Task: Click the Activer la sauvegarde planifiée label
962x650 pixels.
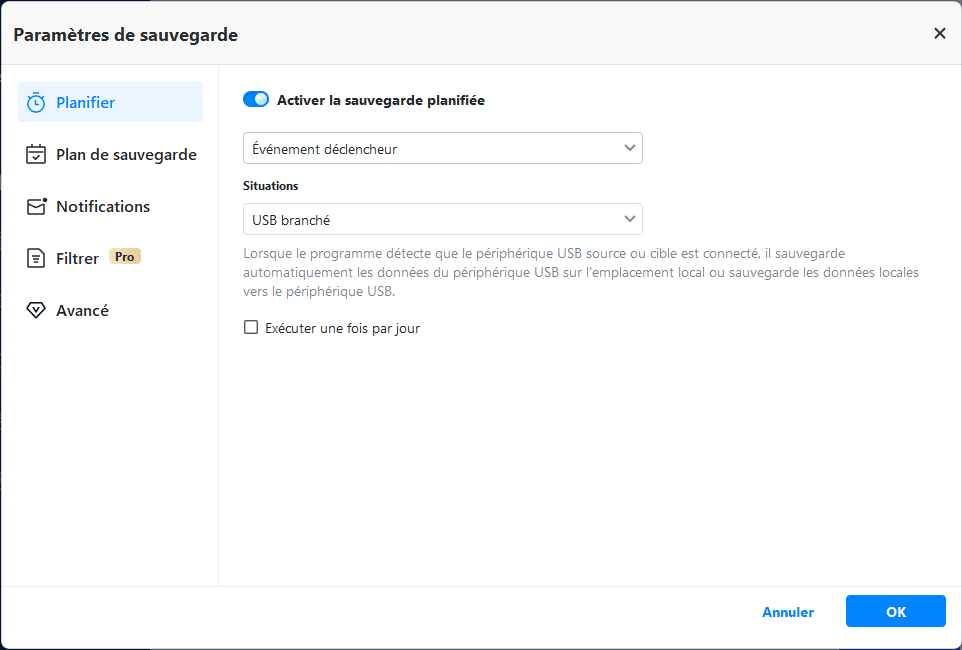Action: (381, 100)
